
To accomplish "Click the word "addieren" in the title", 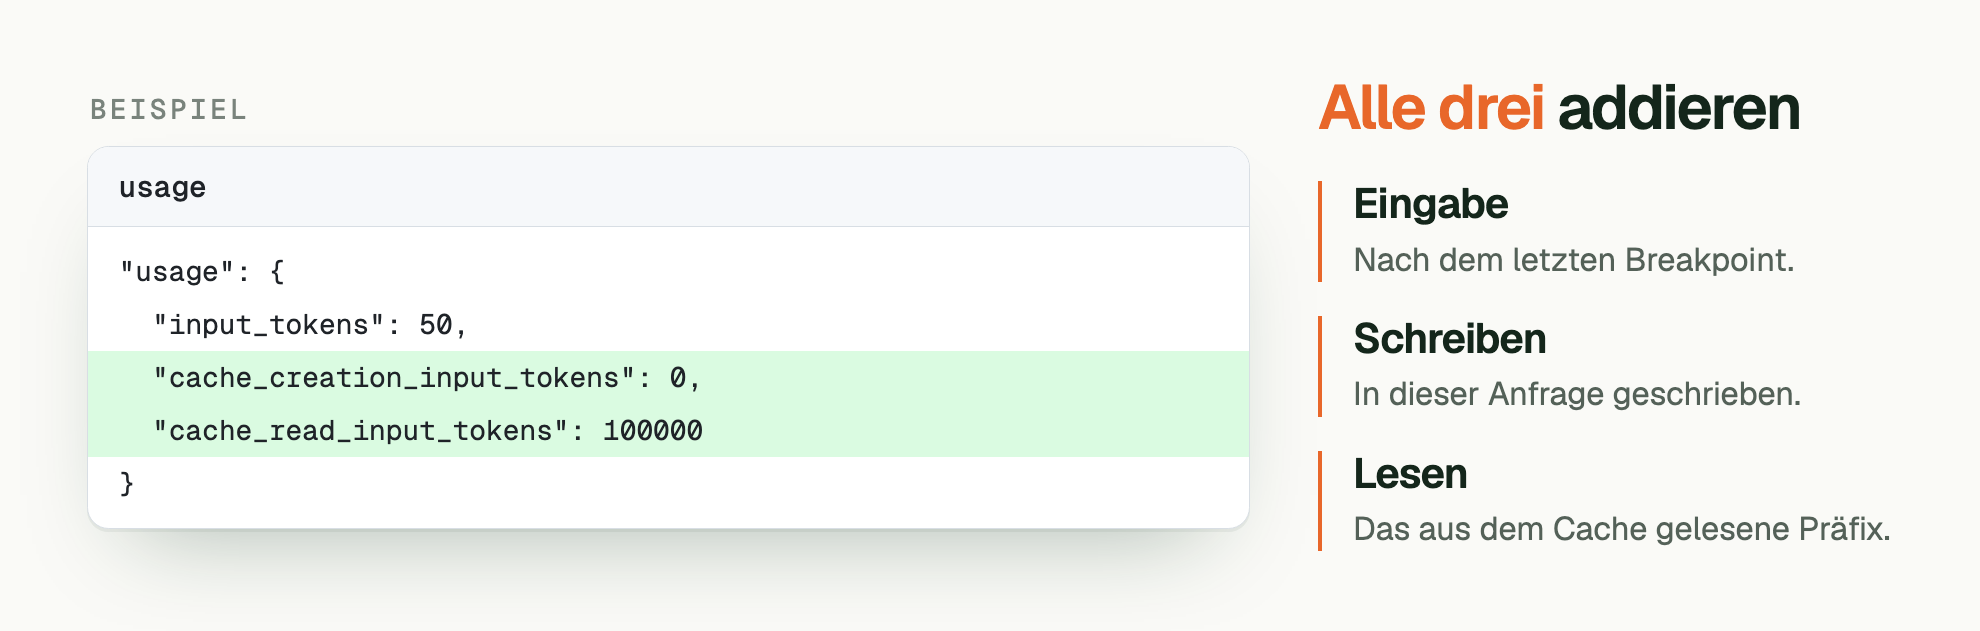I will (x=1679, y=108).
